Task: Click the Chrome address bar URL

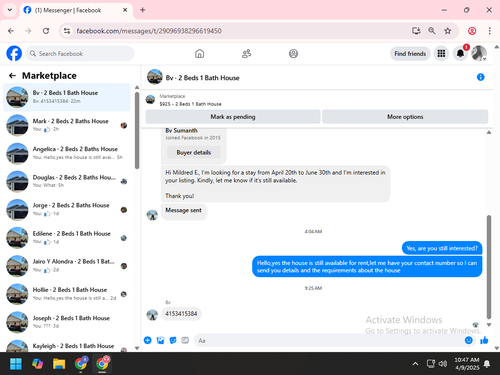Action: tap(149, 31)
